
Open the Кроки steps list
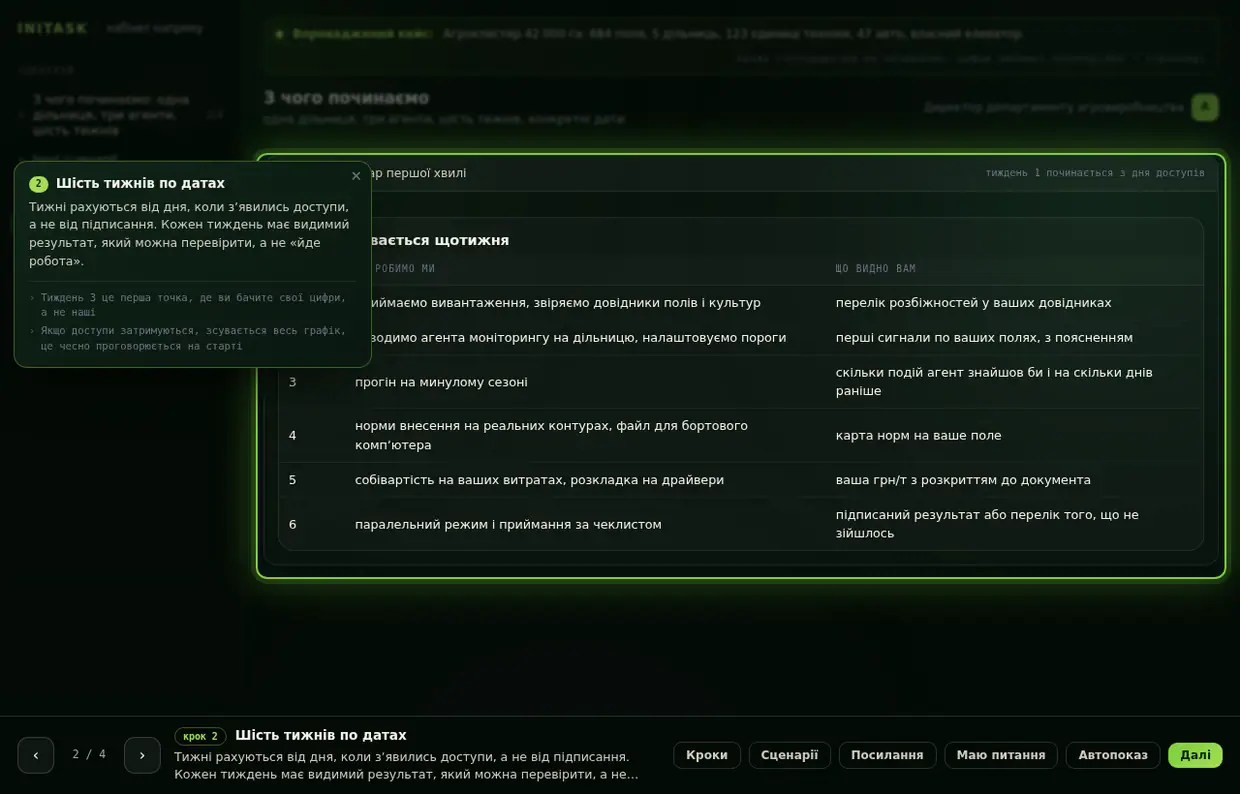(707, 755)
